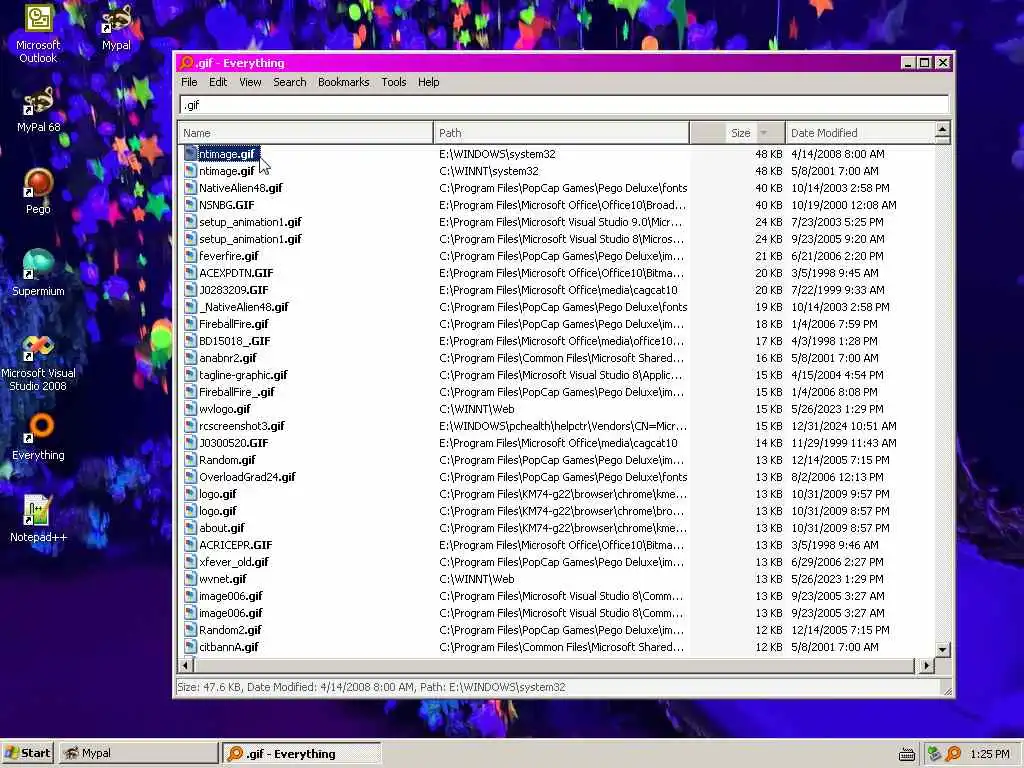The image size is (1024, 768).
Task: Click the horizontal scrollbar right arrow
Action: point(926,665)
